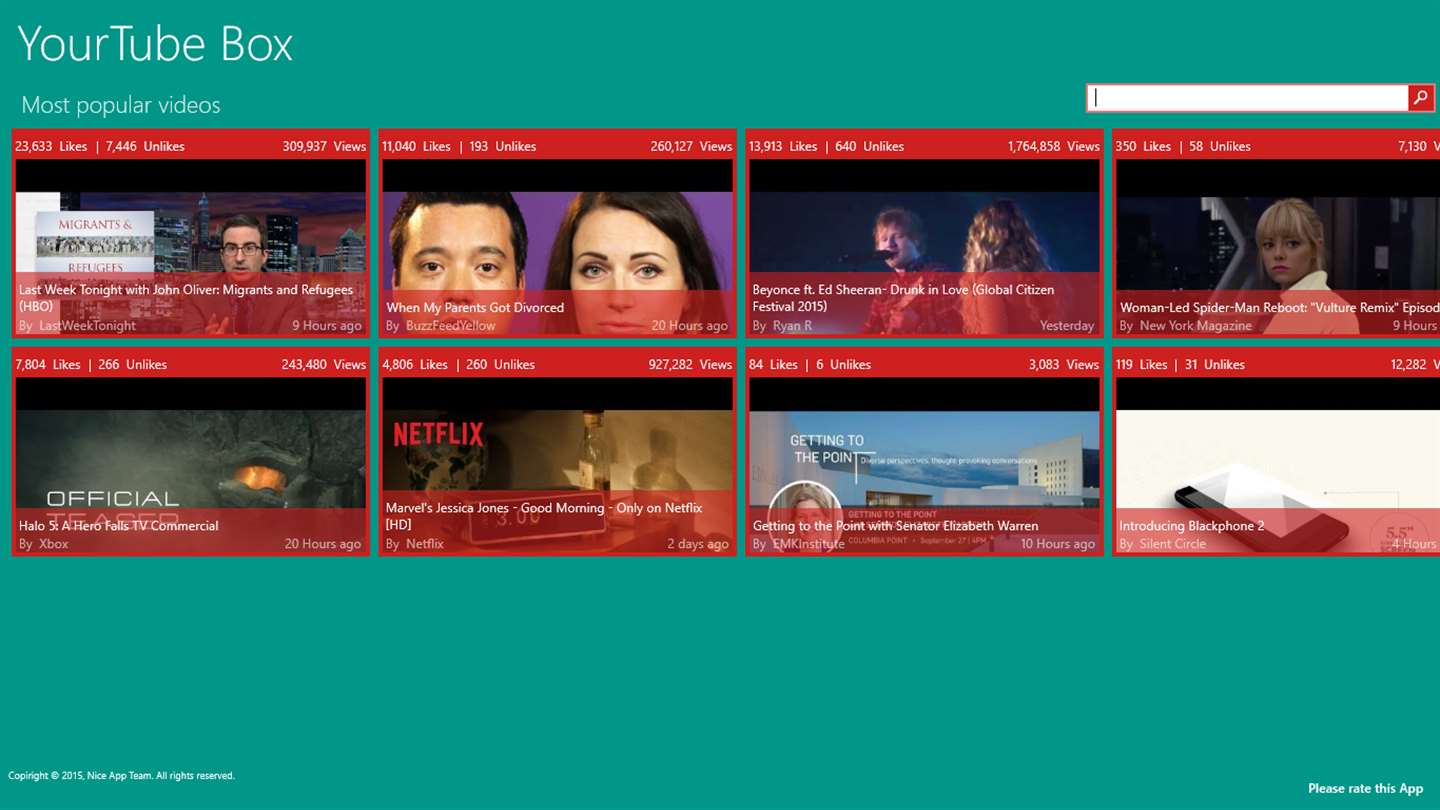Click the 'By Netflix' channel name

(414, 544)
